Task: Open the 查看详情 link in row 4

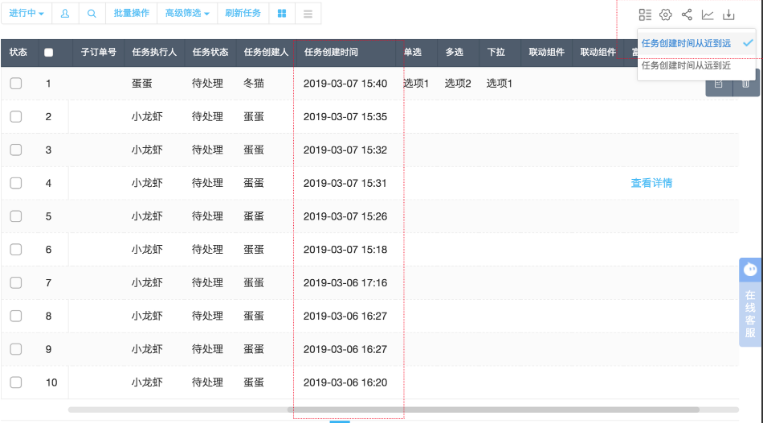Action: [x=651, y=183]
